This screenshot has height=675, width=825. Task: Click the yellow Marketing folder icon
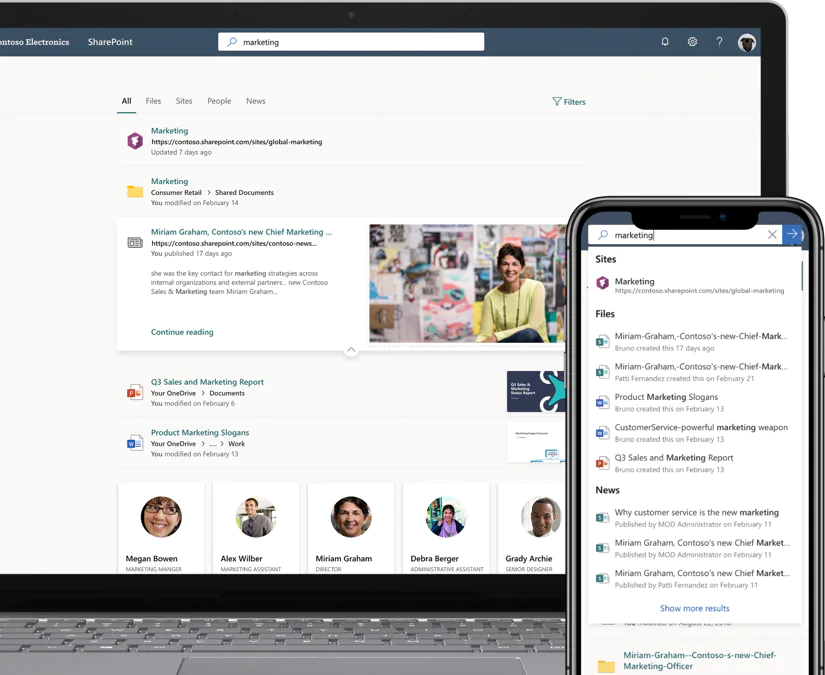pyautogui.click(x=135, y=192)
